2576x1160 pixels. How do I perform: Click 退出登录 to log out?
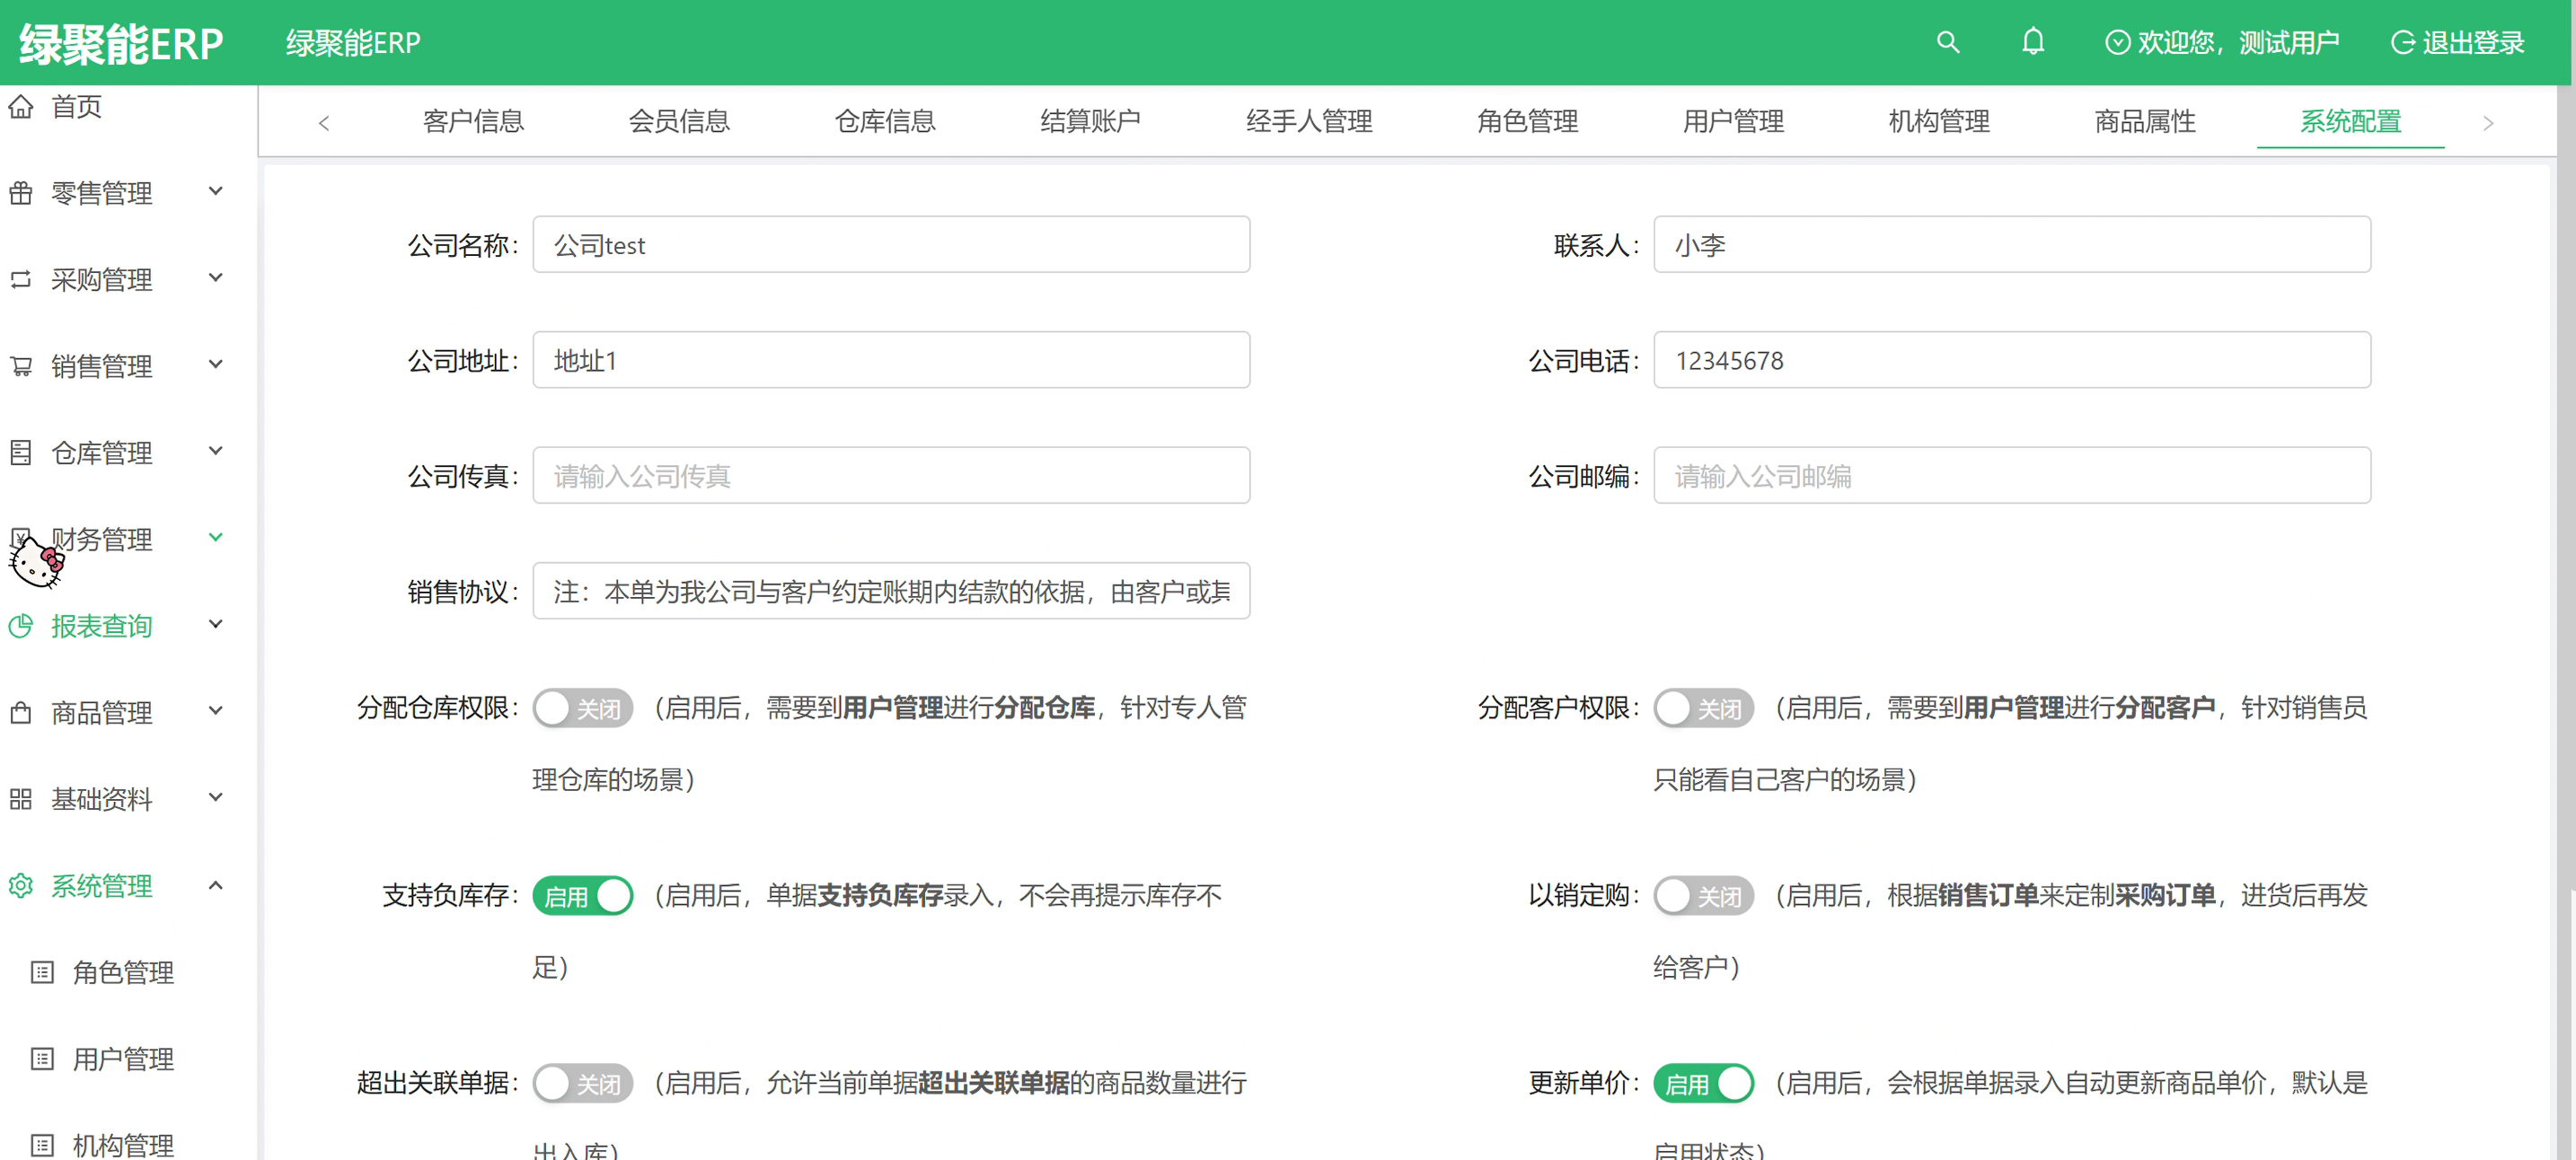[2473, 43]
